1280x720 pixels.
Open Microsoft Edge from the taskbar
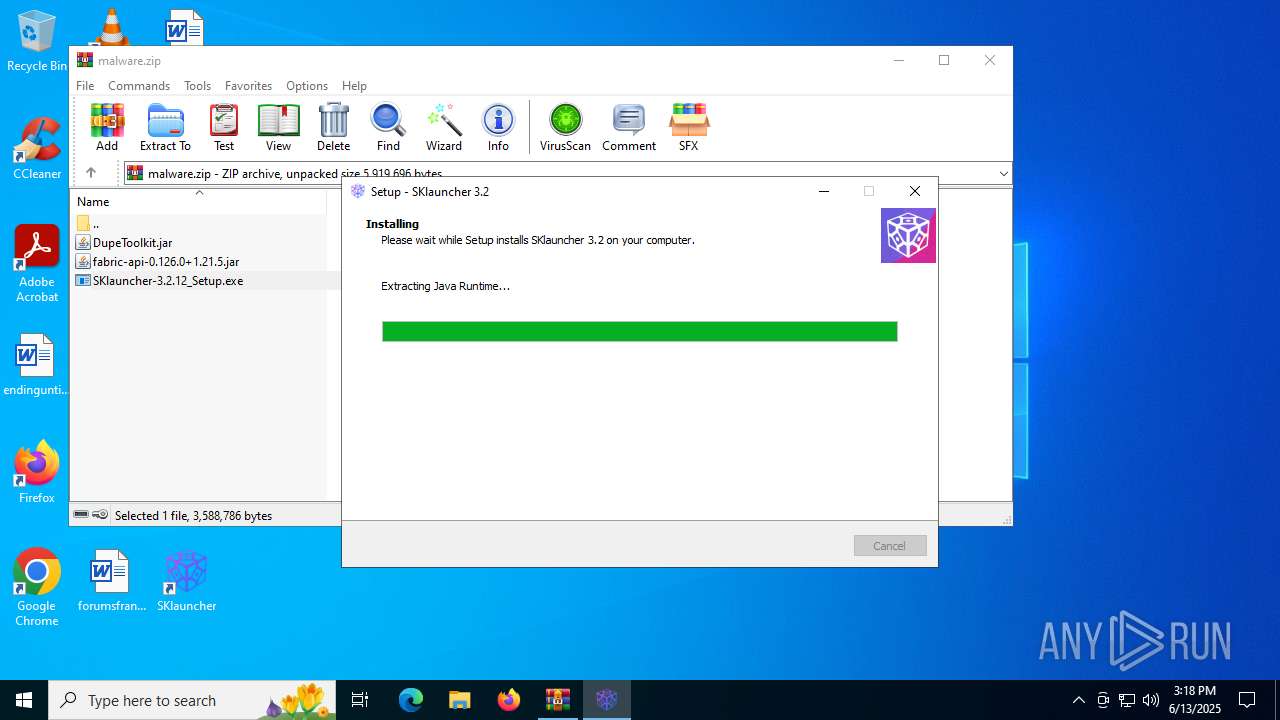[x=411, y=700]
